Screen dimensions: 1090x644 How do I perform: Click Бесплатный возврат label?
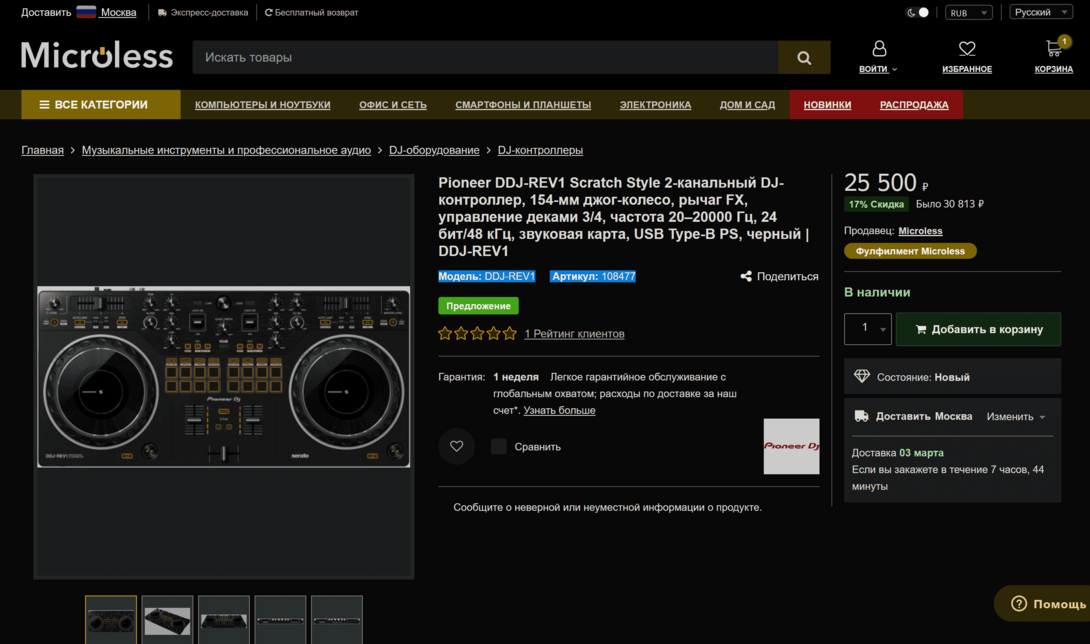(316, 13)
